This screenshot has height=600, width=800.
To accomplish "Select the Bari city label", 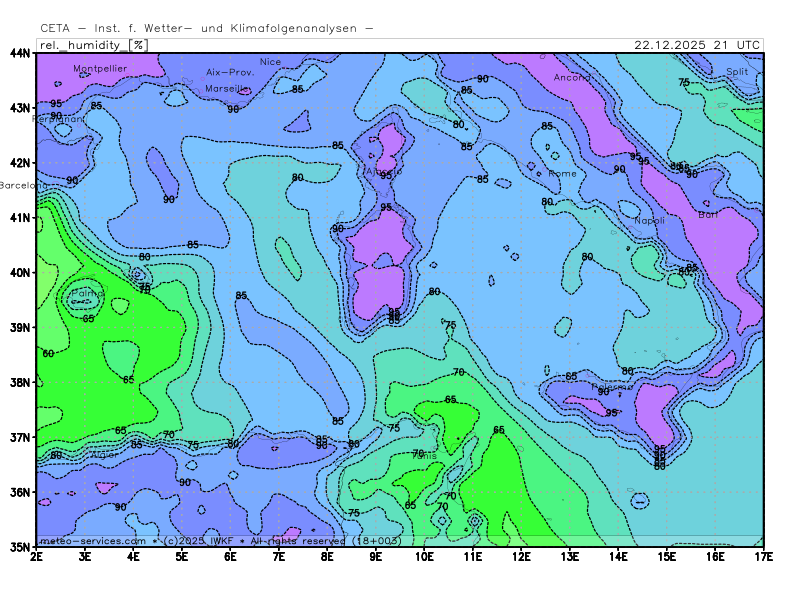I will point(707,214).
